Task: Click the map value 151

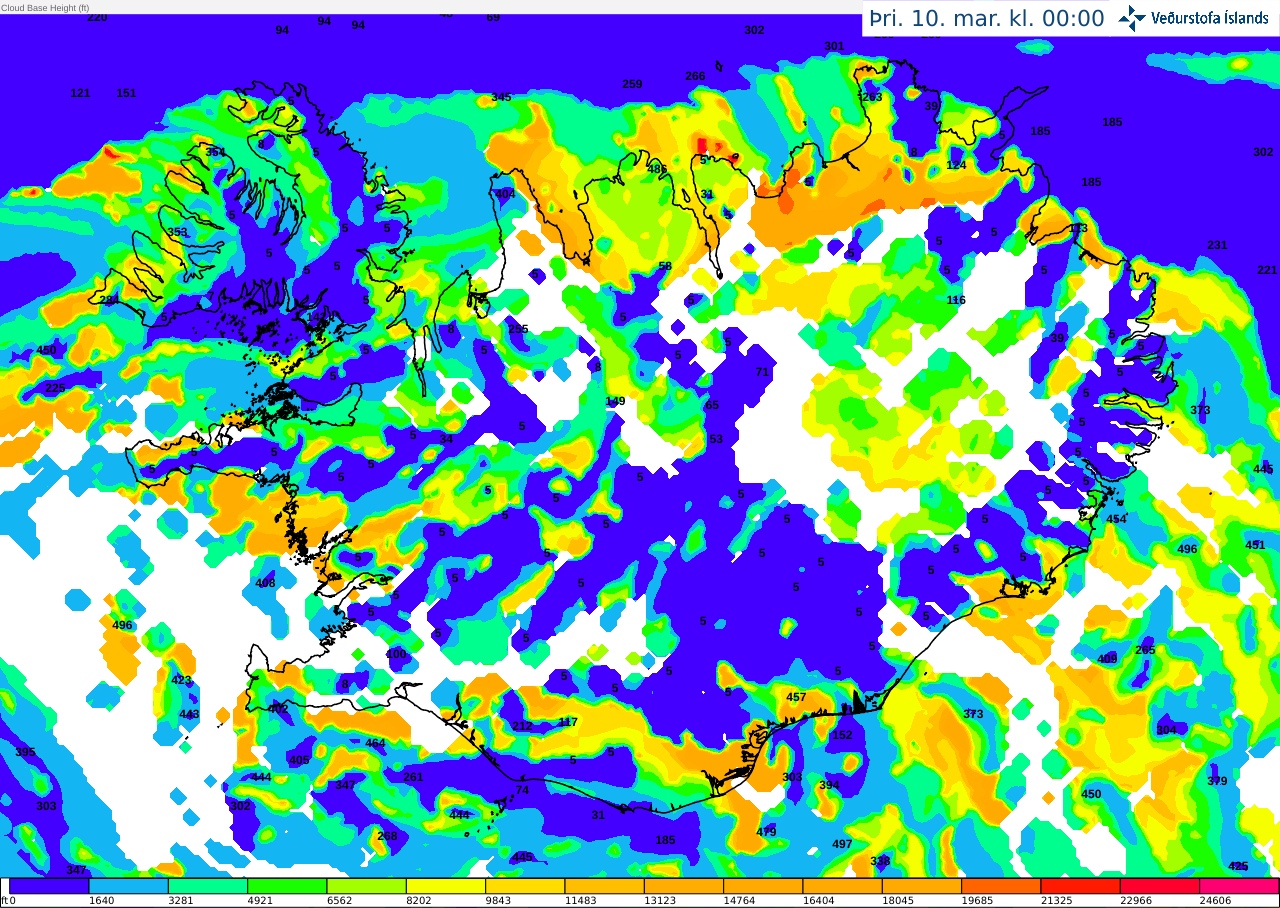Action: pyautogui.click(x=126, y=93)
